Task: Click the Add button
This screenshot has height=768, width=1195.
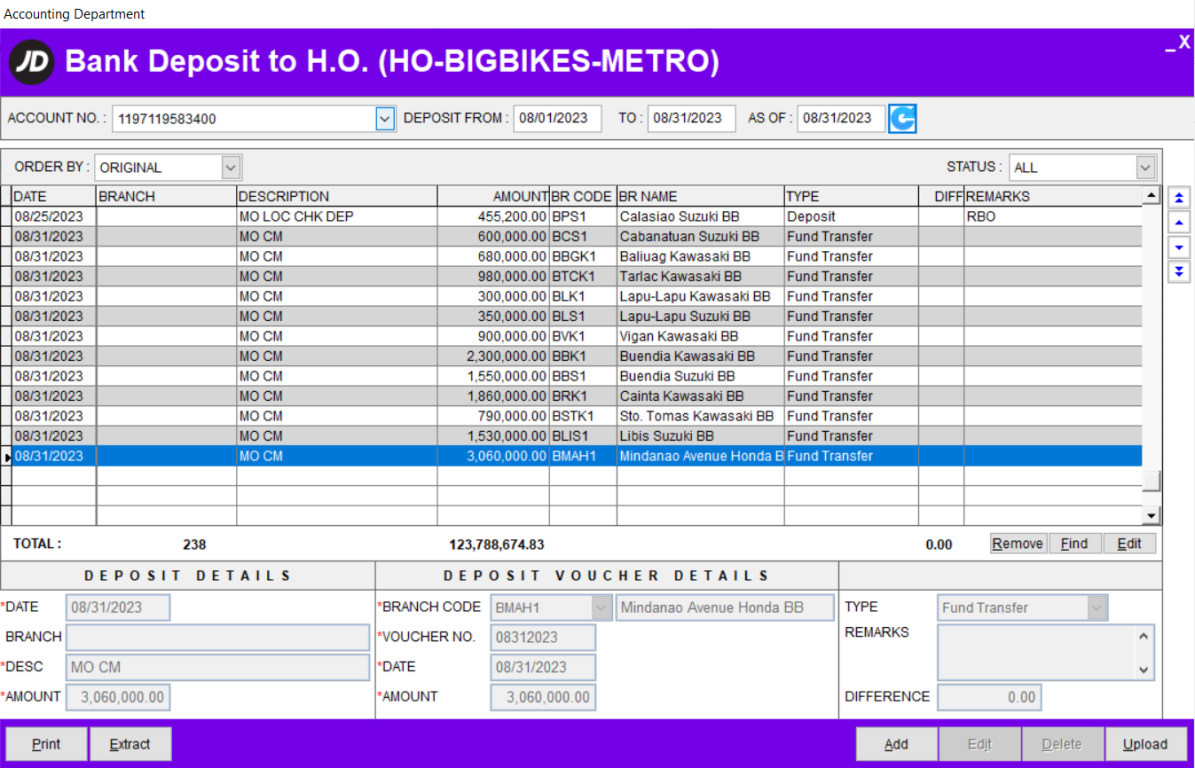Action: click(x=896, y=744)
